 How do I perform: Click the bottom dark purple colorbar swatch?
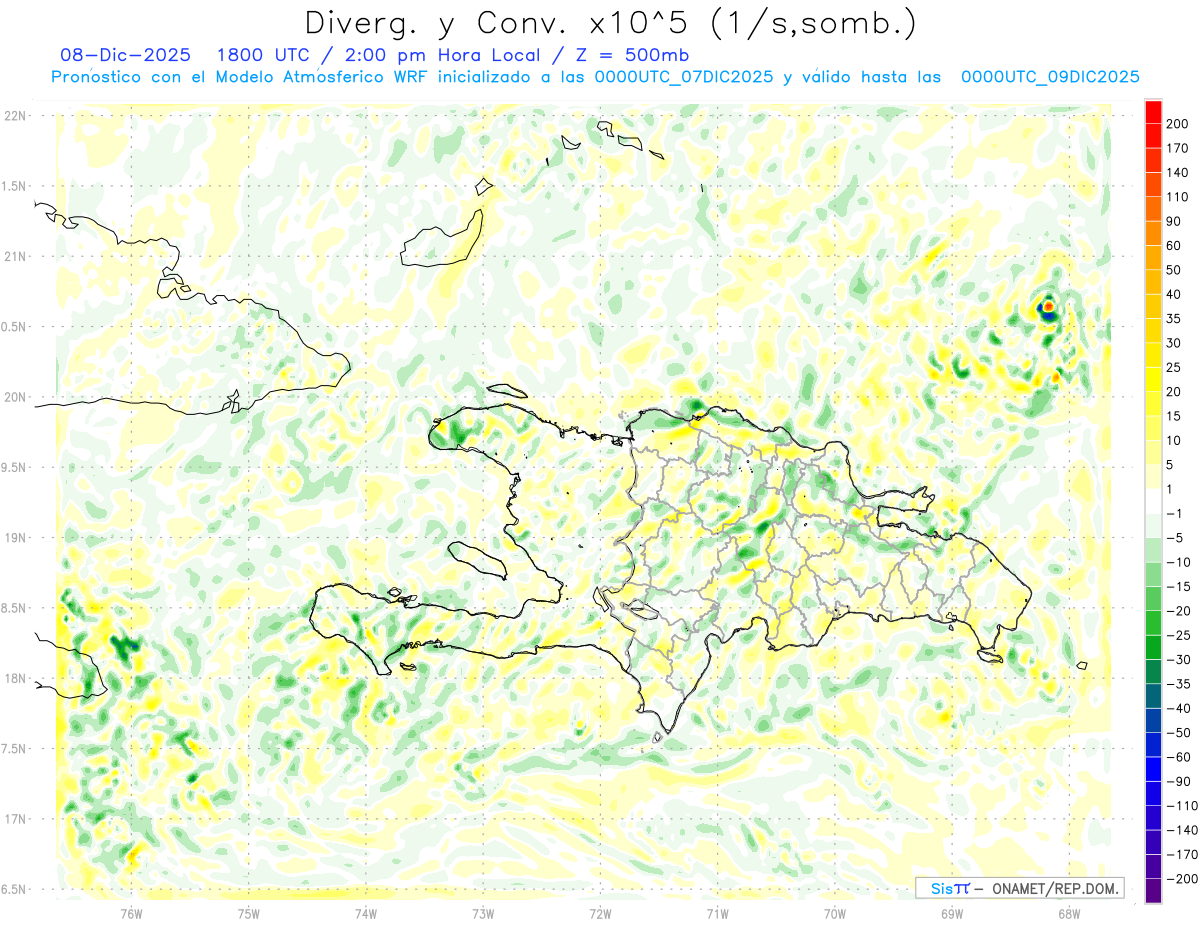tap(1153, 892)
